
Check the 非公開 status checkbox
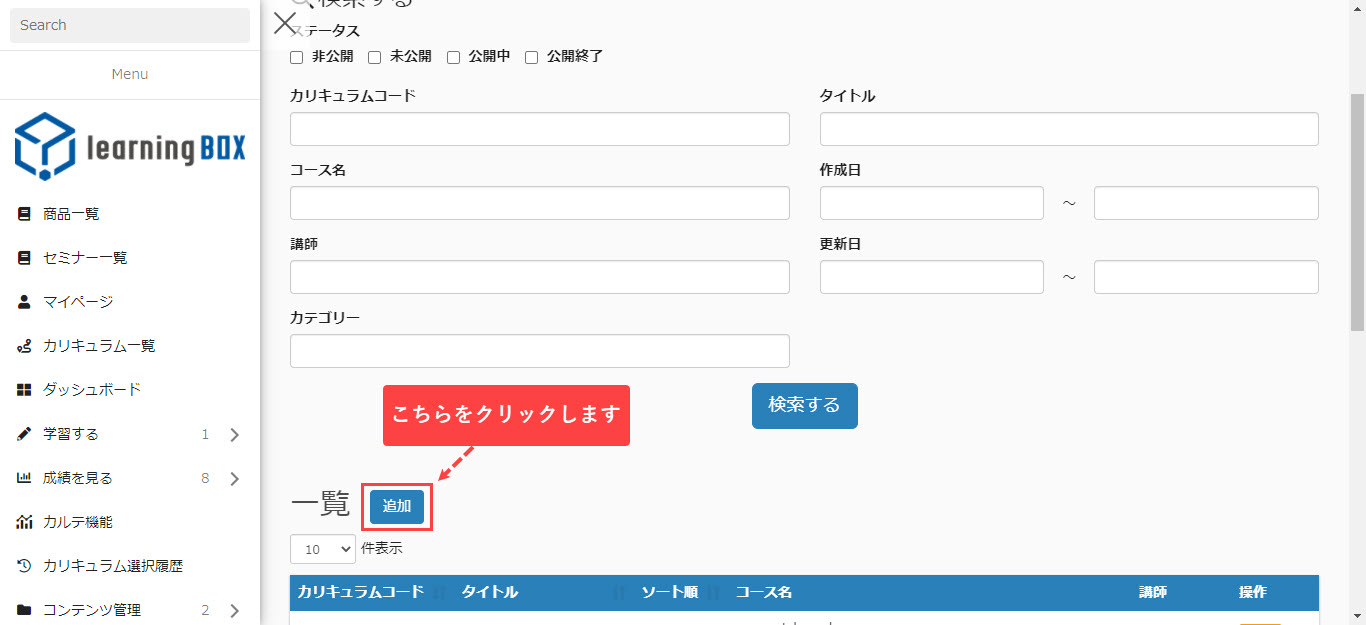click(x=296, y=57)
